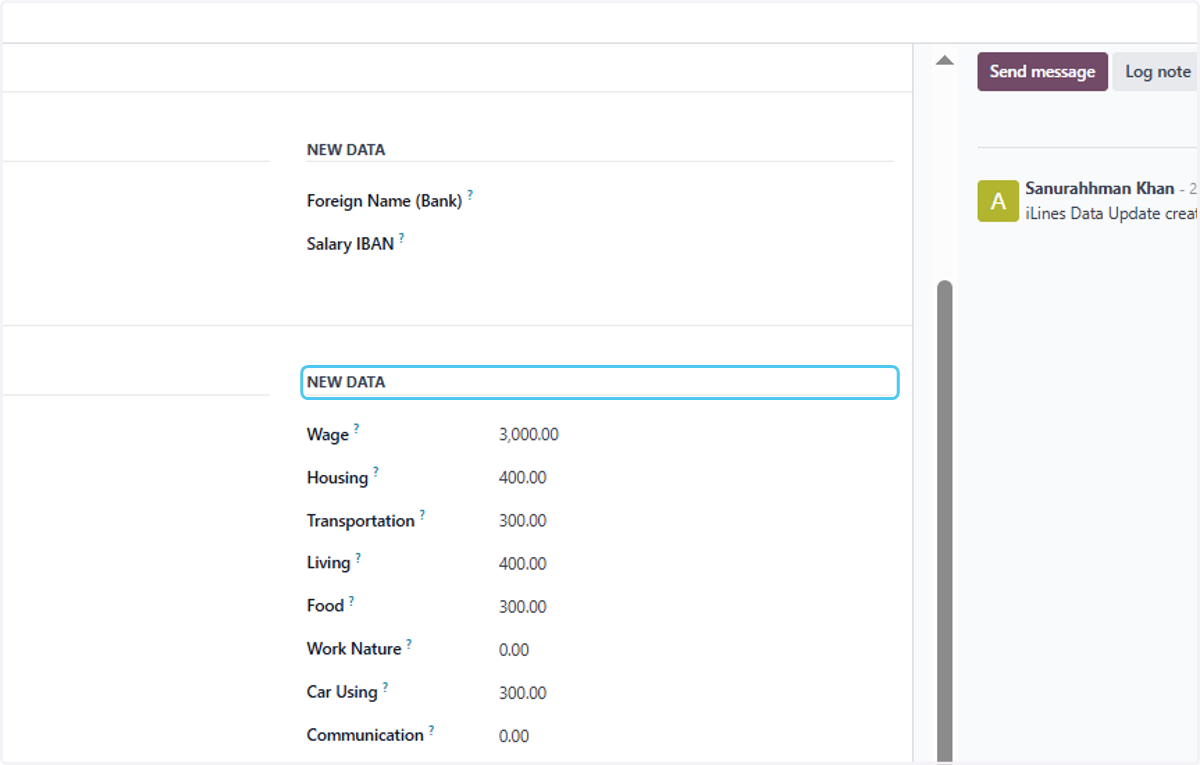Viewport: 1200px width, 765px height.
Task: Click the Communication field label
Action: click(365, 735)
